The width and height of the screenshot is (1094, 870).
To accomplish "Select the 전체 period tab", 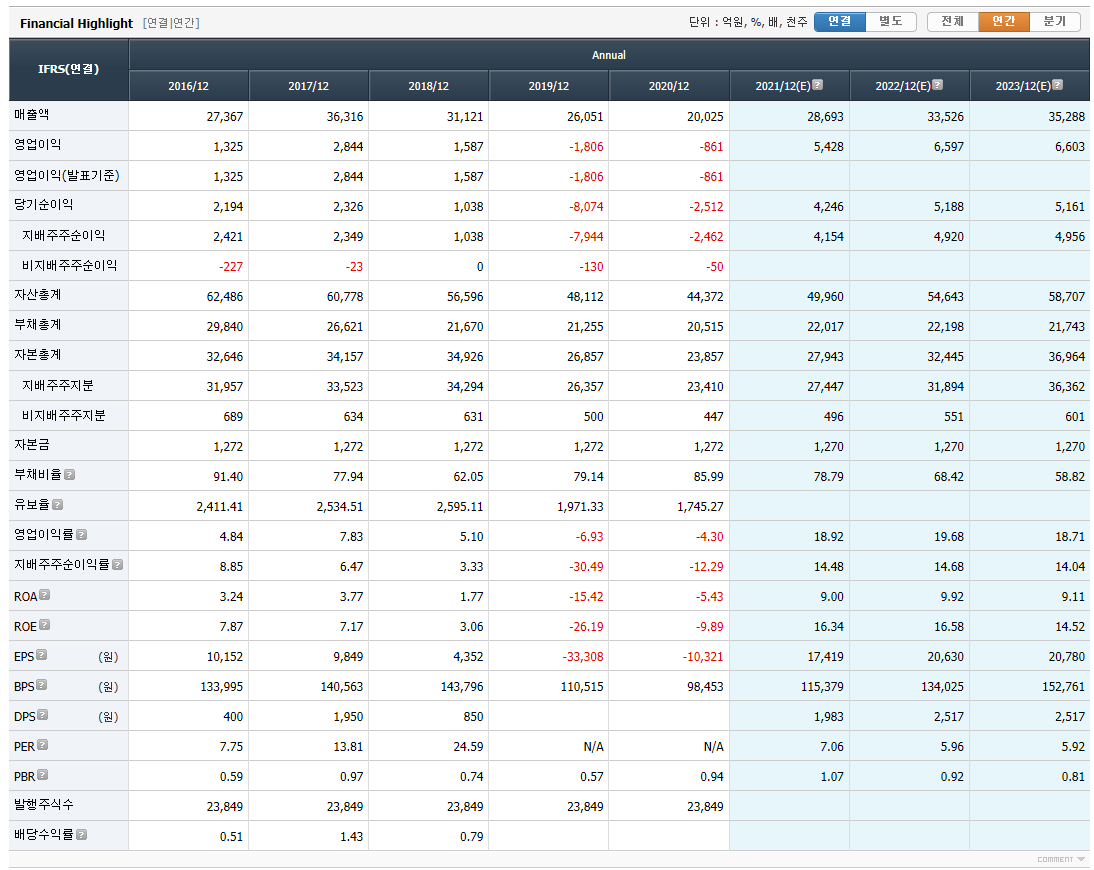I will click(x=953, y=22).
